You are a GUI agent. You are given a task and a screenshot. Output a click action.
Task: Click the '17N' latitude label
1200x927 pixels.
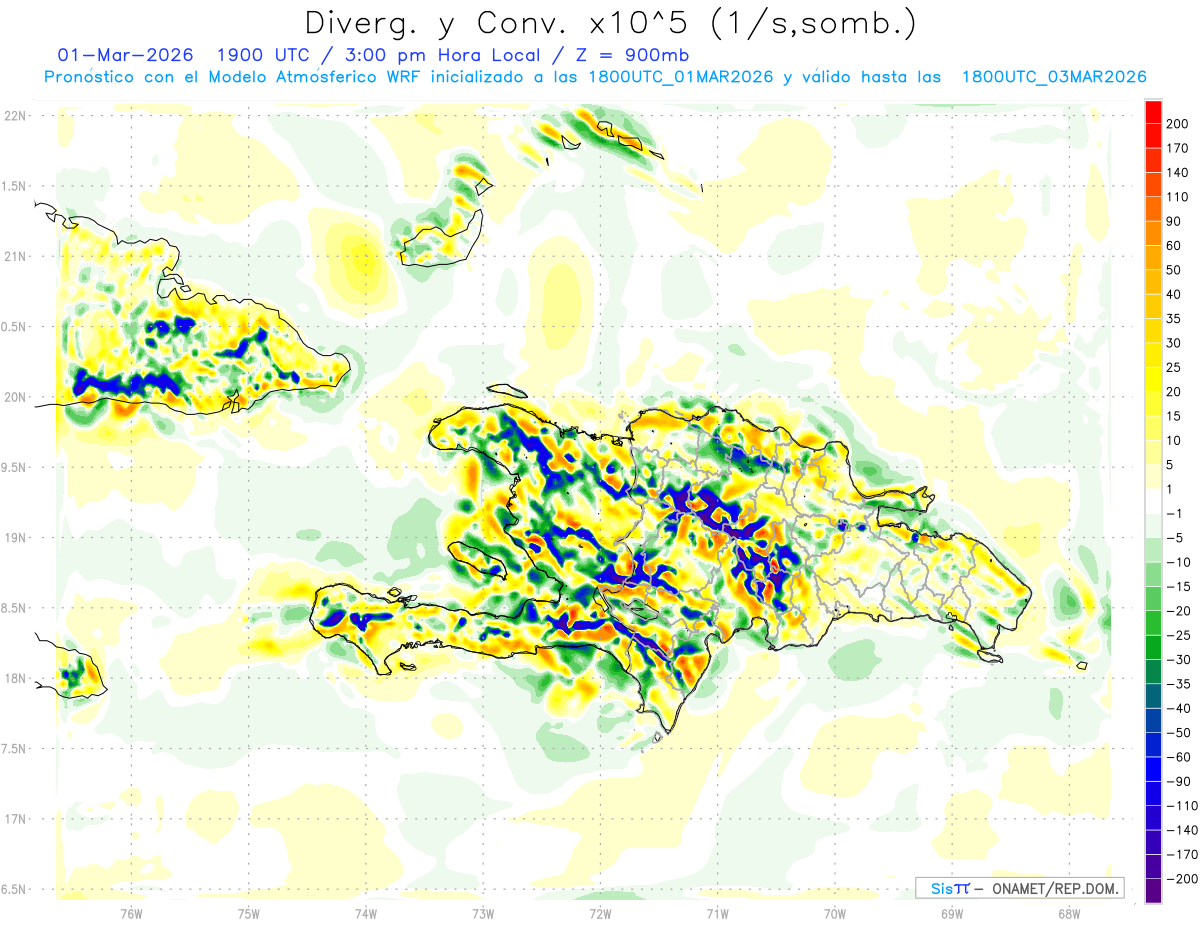pyautogui.click(x=14, y=819)
